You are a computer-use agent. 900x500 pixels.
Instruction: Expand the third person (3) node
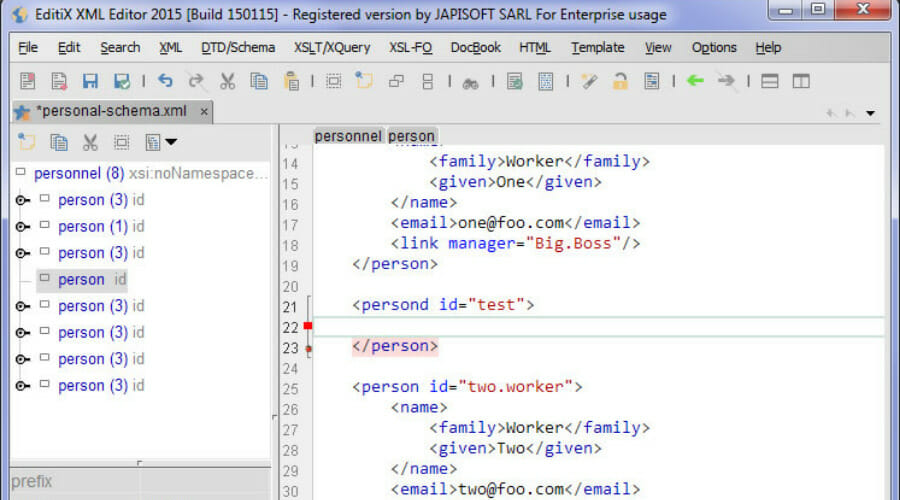point(22,253)
